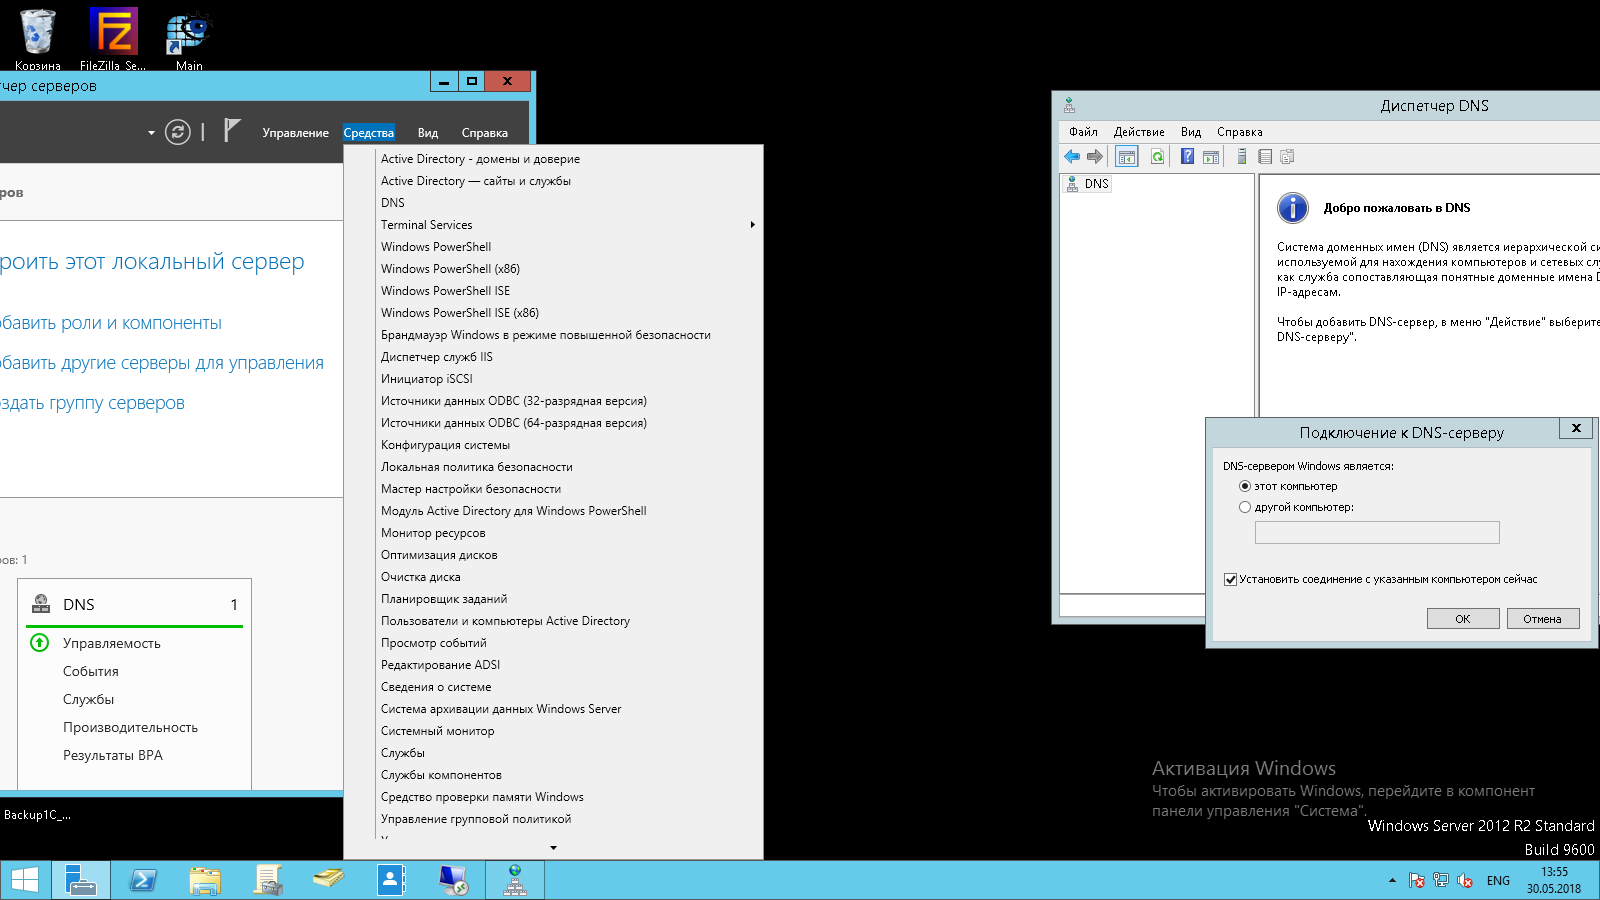Click the server icon in DNS Manager toolbar
The width and height of the screenshot is (1600, 900).
pos(1242,156)
